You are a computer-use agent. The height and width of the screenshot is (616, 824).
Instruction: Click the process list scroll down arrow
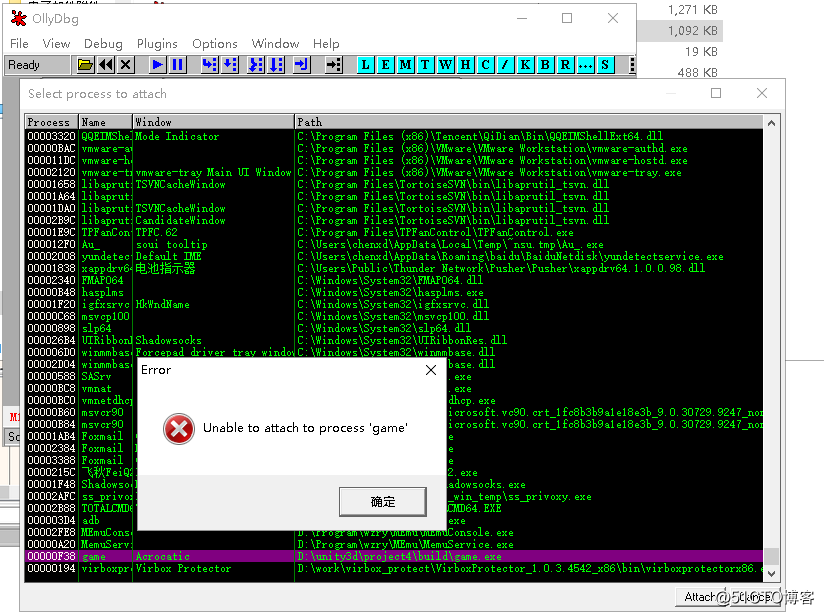[771, 574]
